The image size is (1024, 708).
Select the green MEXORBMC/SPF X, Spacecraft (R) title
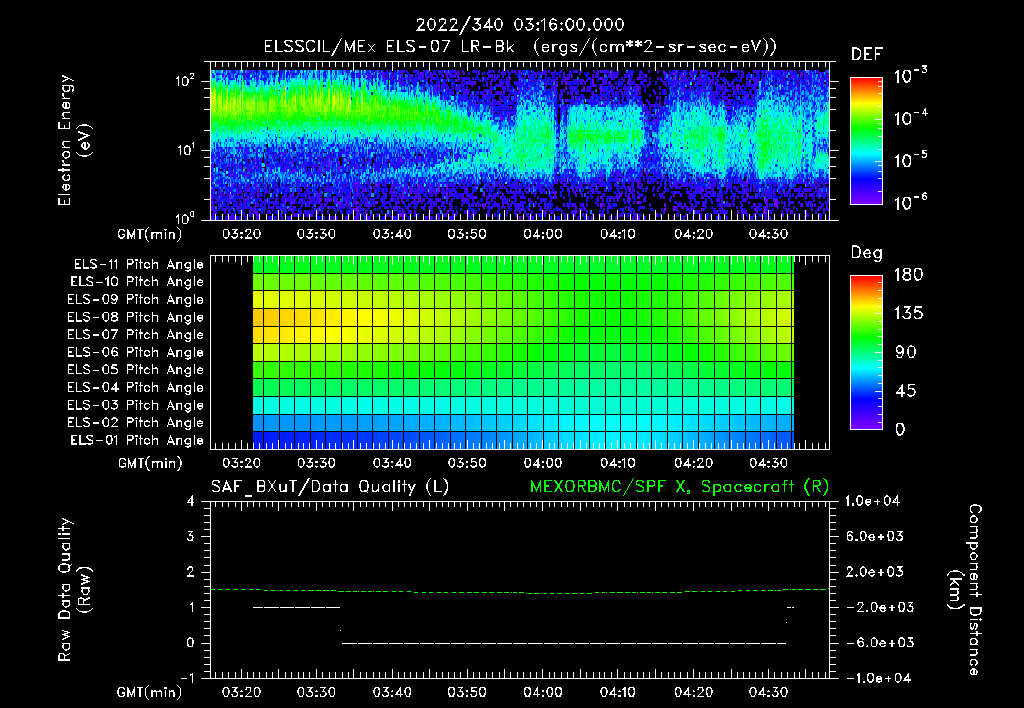click(x=679, y=487)
